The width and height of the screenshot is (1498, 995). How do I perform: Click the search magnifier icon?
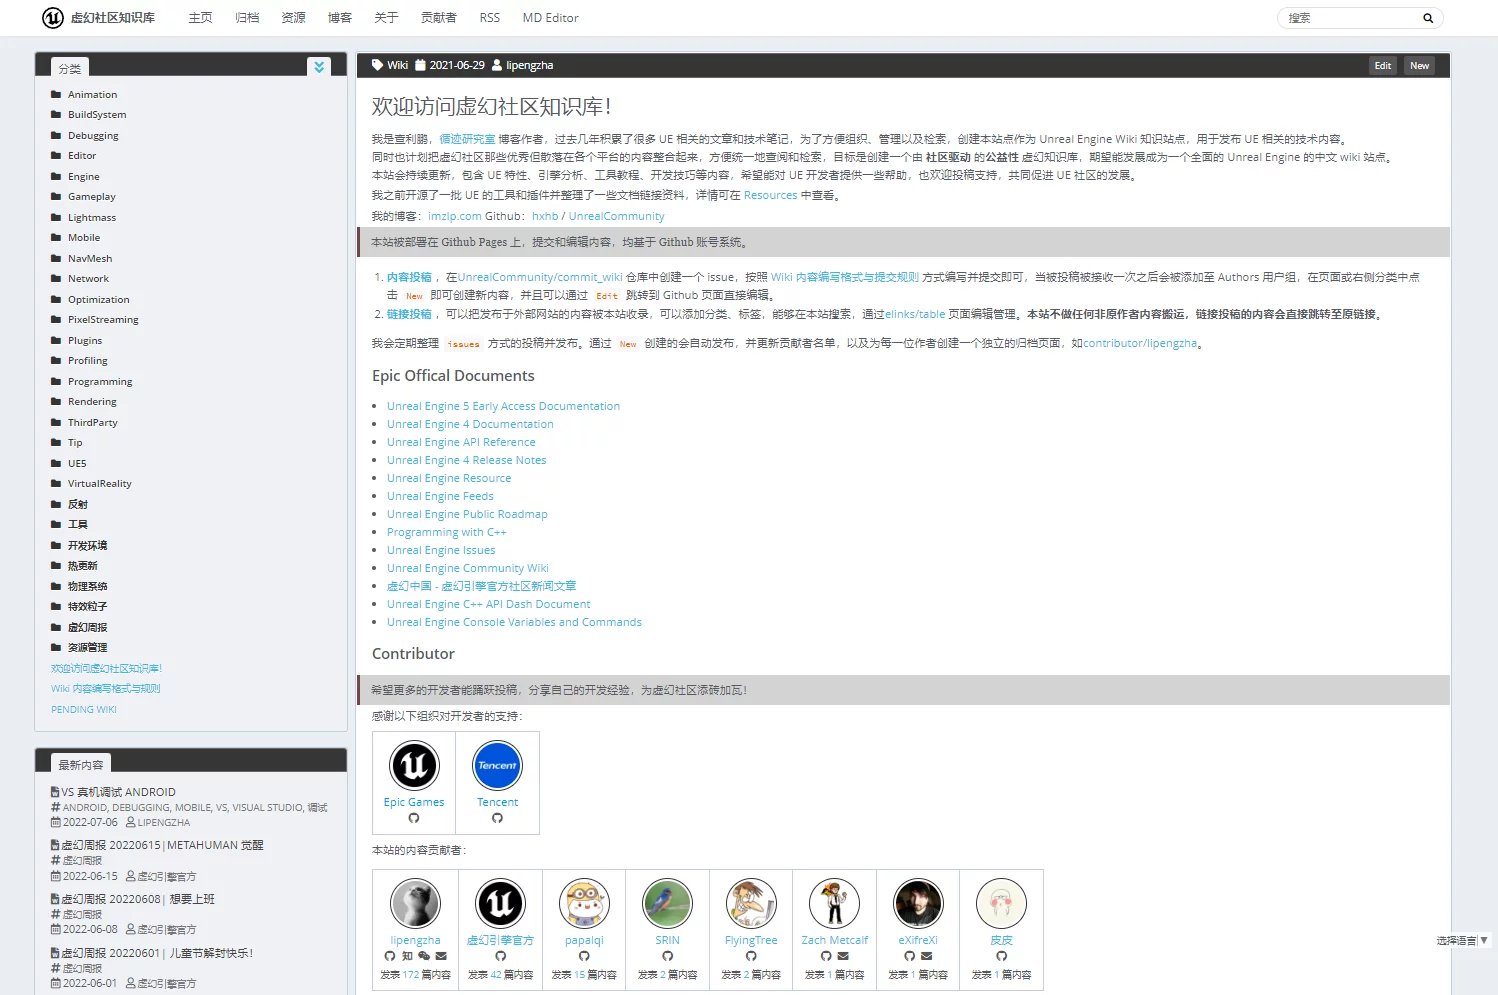[1427, 18]
